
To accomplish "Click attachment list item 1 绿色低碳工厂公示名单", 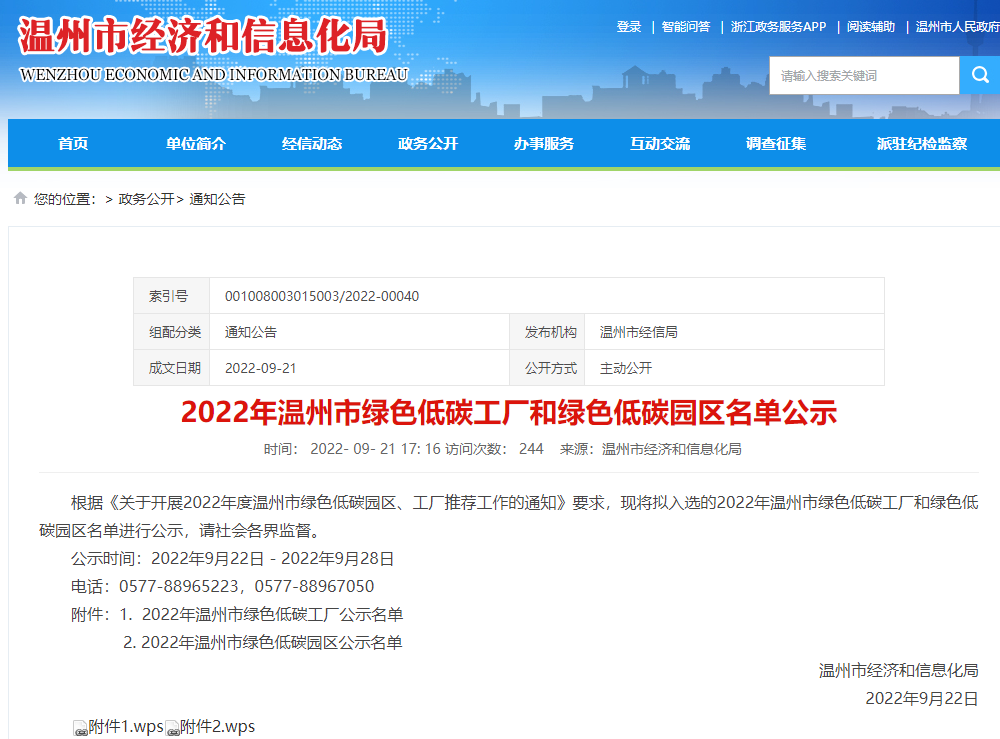I will [x=261, y=615].
